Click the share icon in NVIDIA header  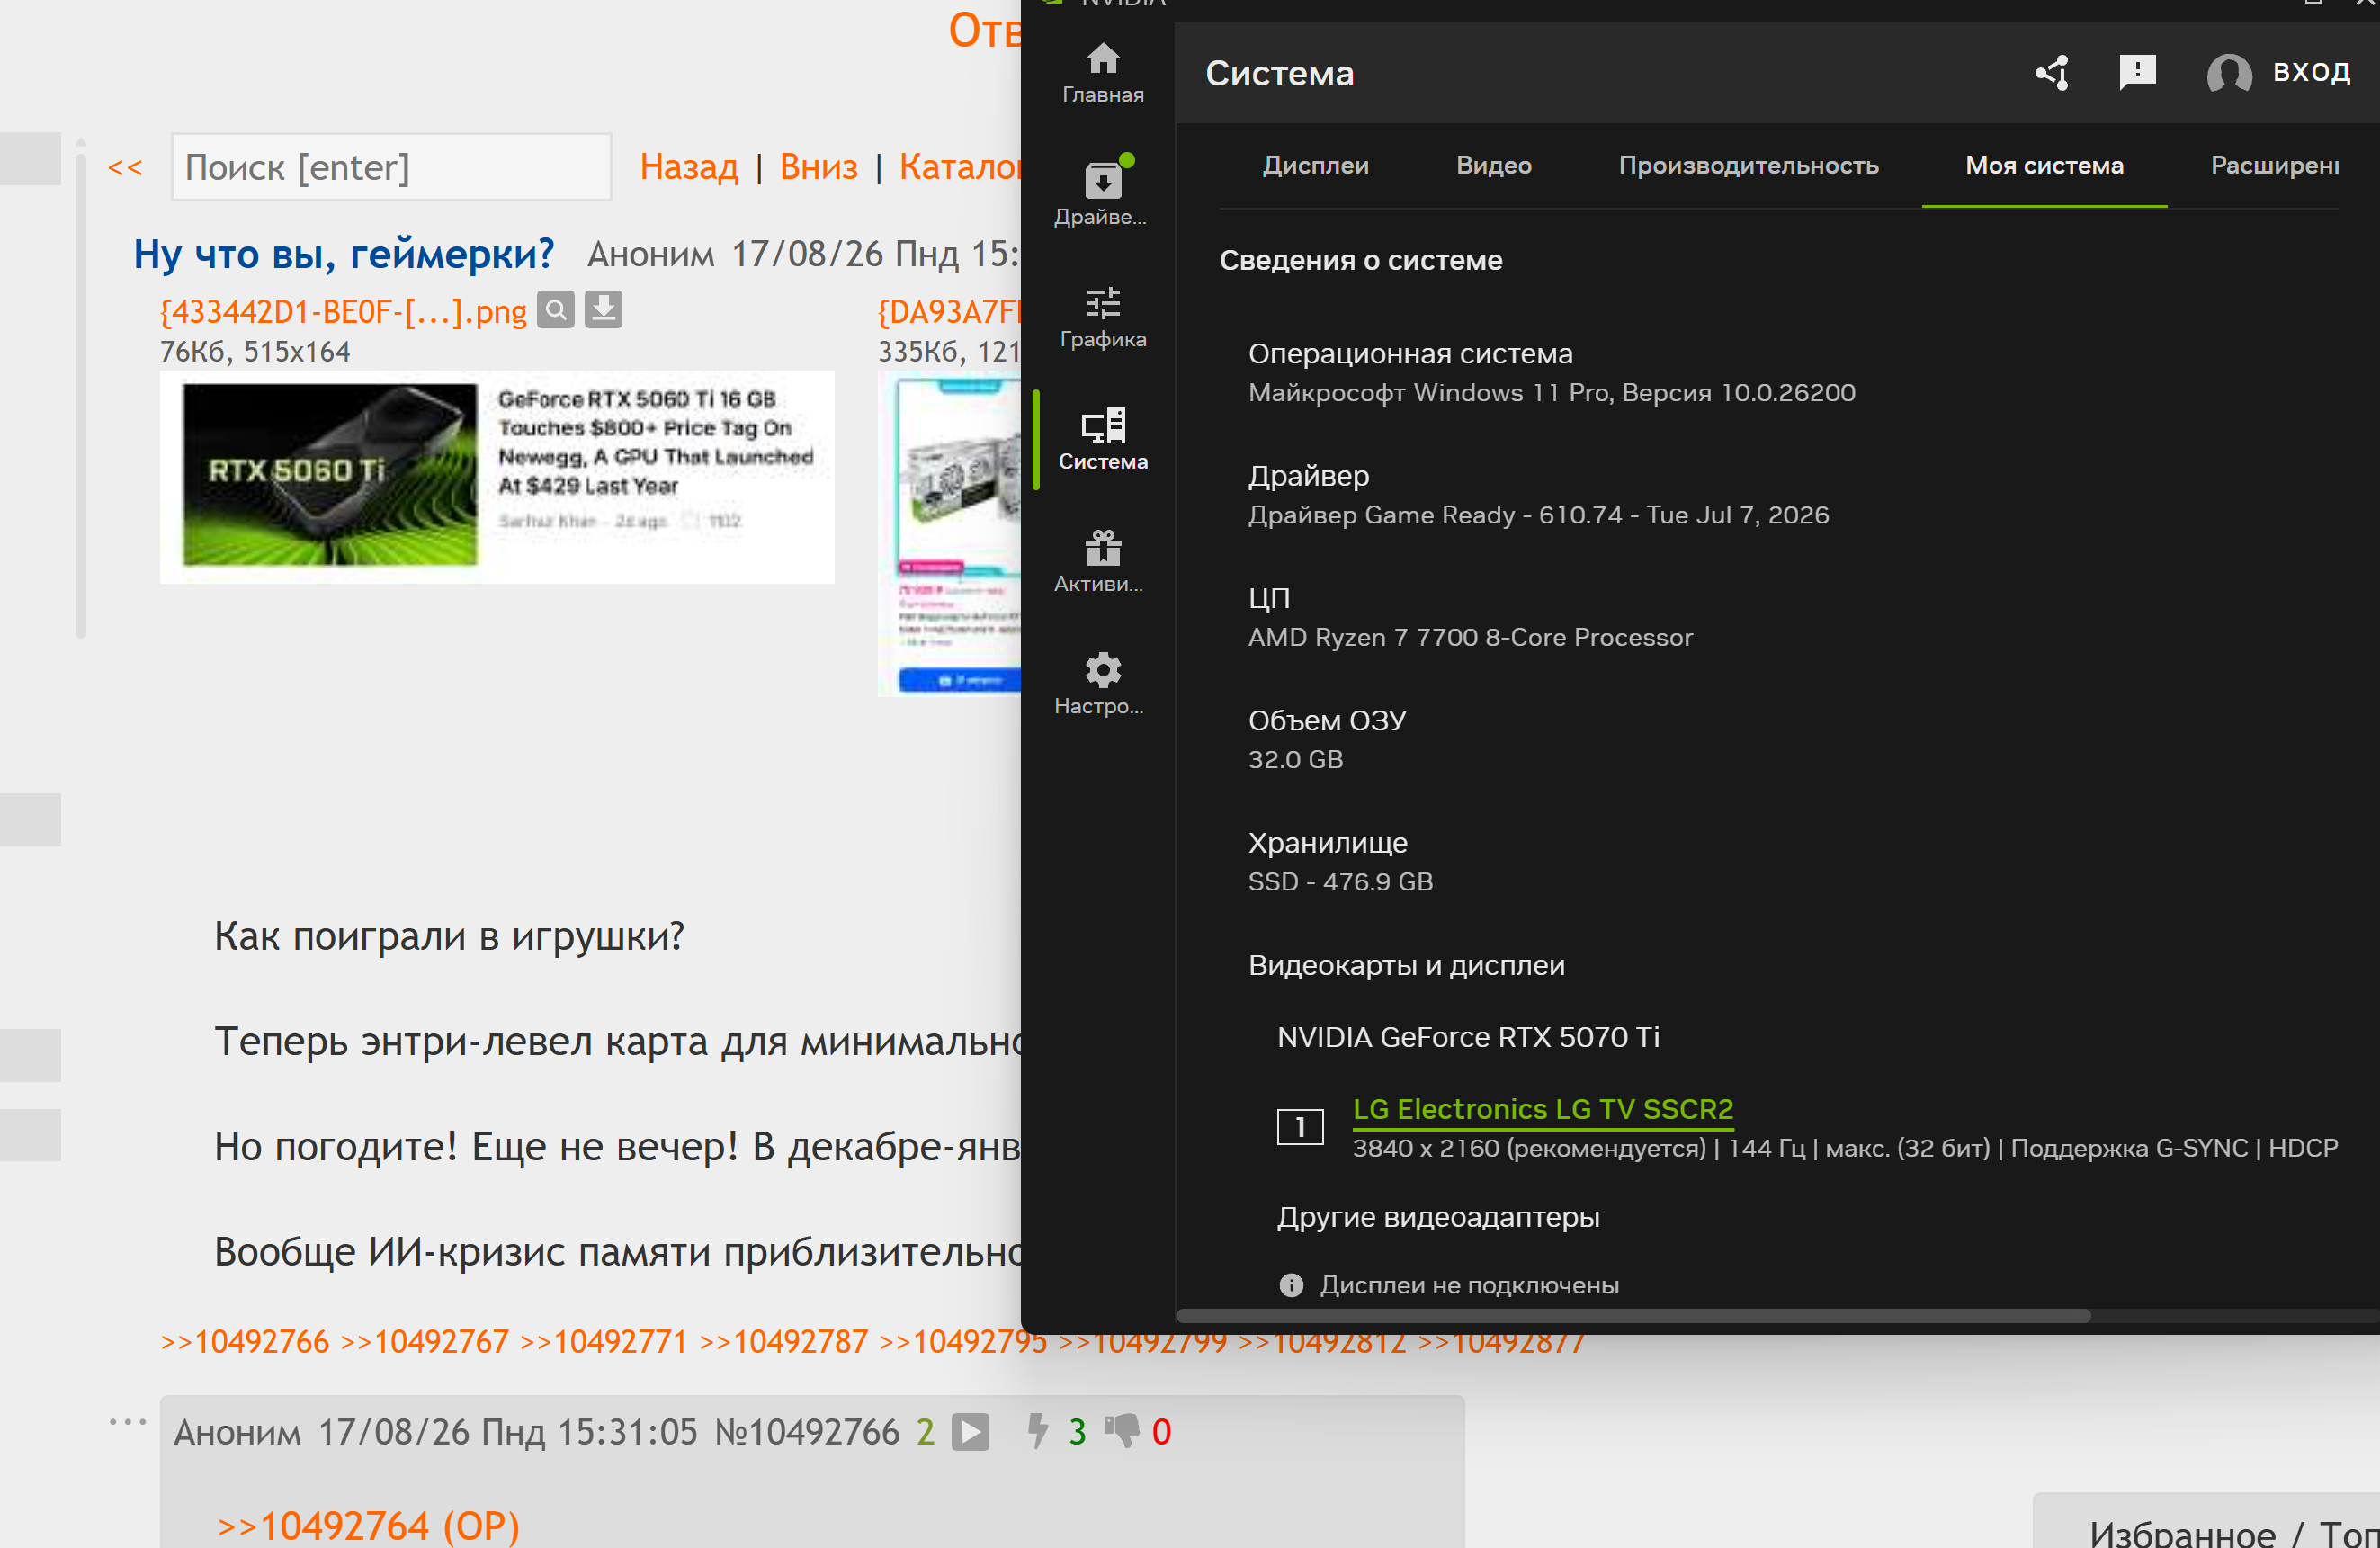(x=2052, y=72)
